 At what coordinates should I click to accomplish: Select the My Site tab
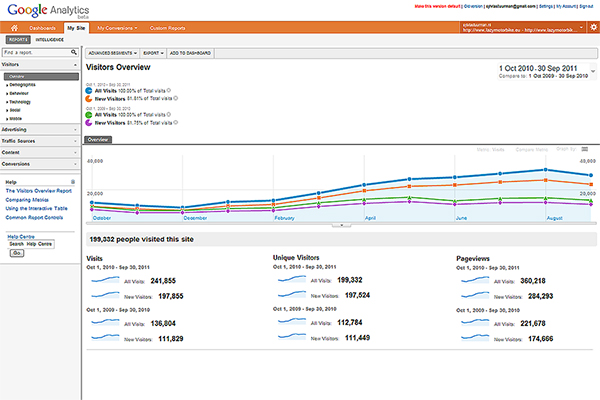(76, 28)
